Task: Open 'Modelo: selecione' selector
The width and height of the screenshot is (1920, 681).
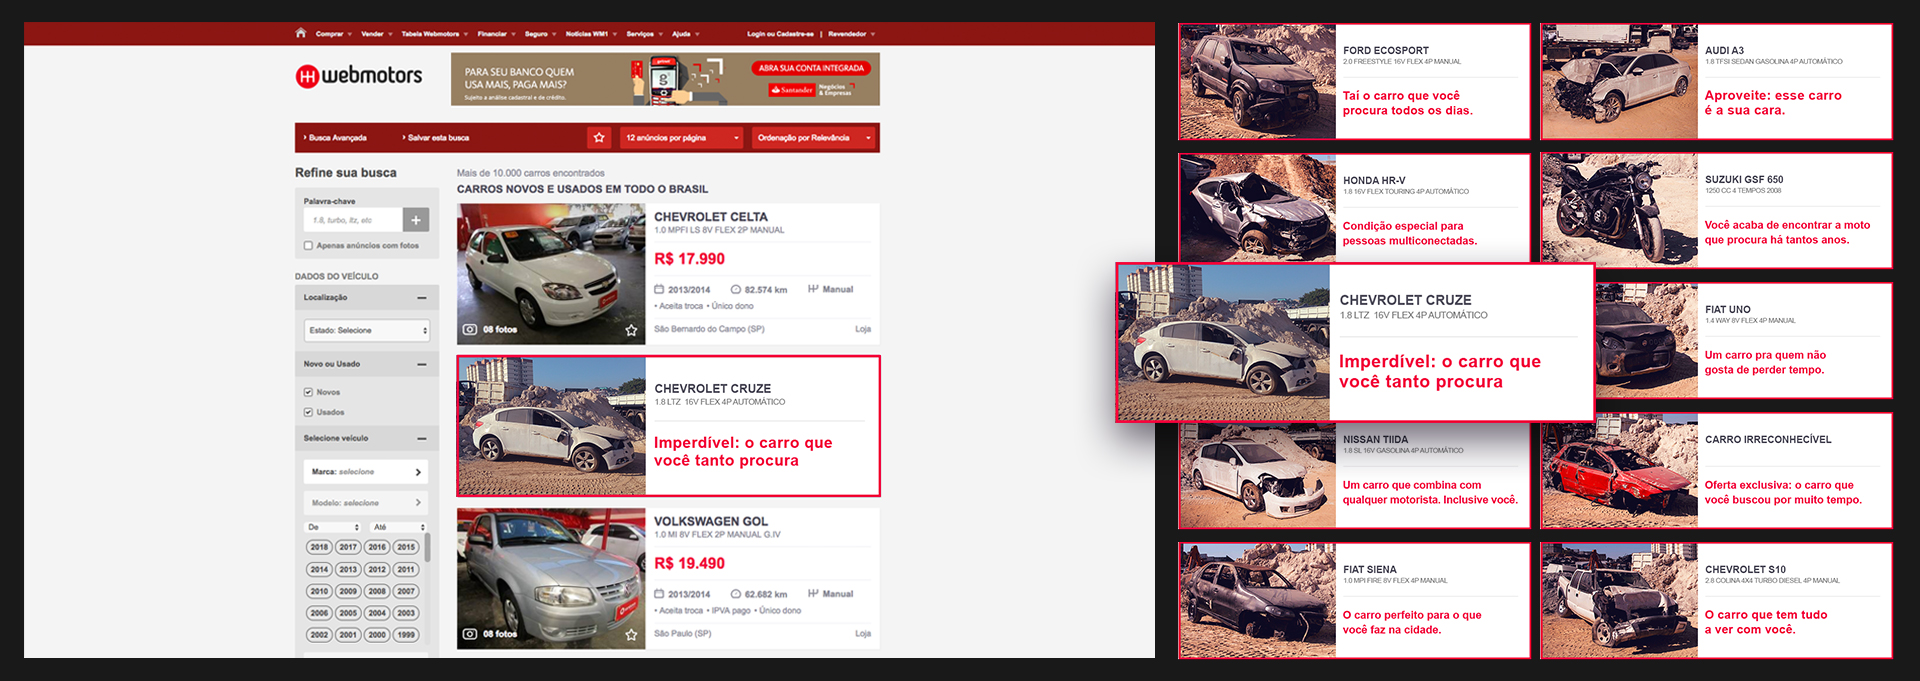Action: [x=367, y=503]
